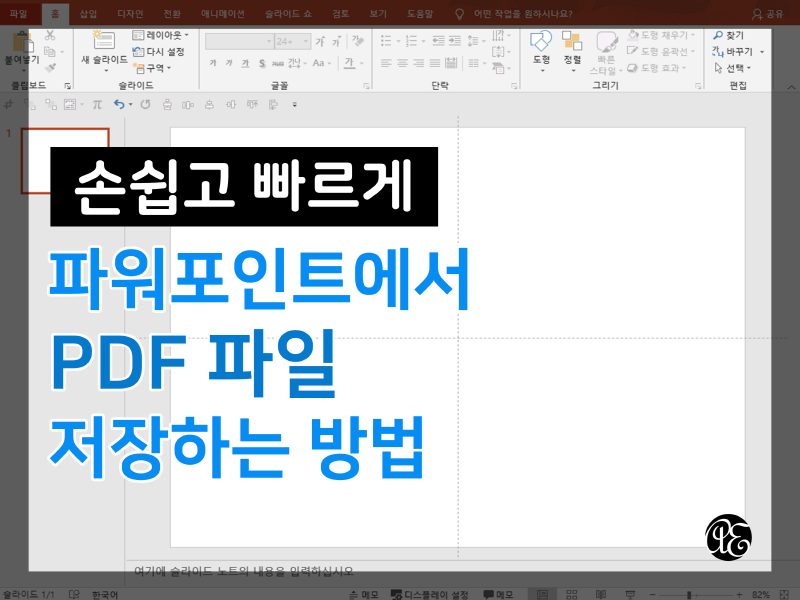Click the Copy icon in clipboard group
Screen dimensions: 800x600
click(x=50, y=52)
